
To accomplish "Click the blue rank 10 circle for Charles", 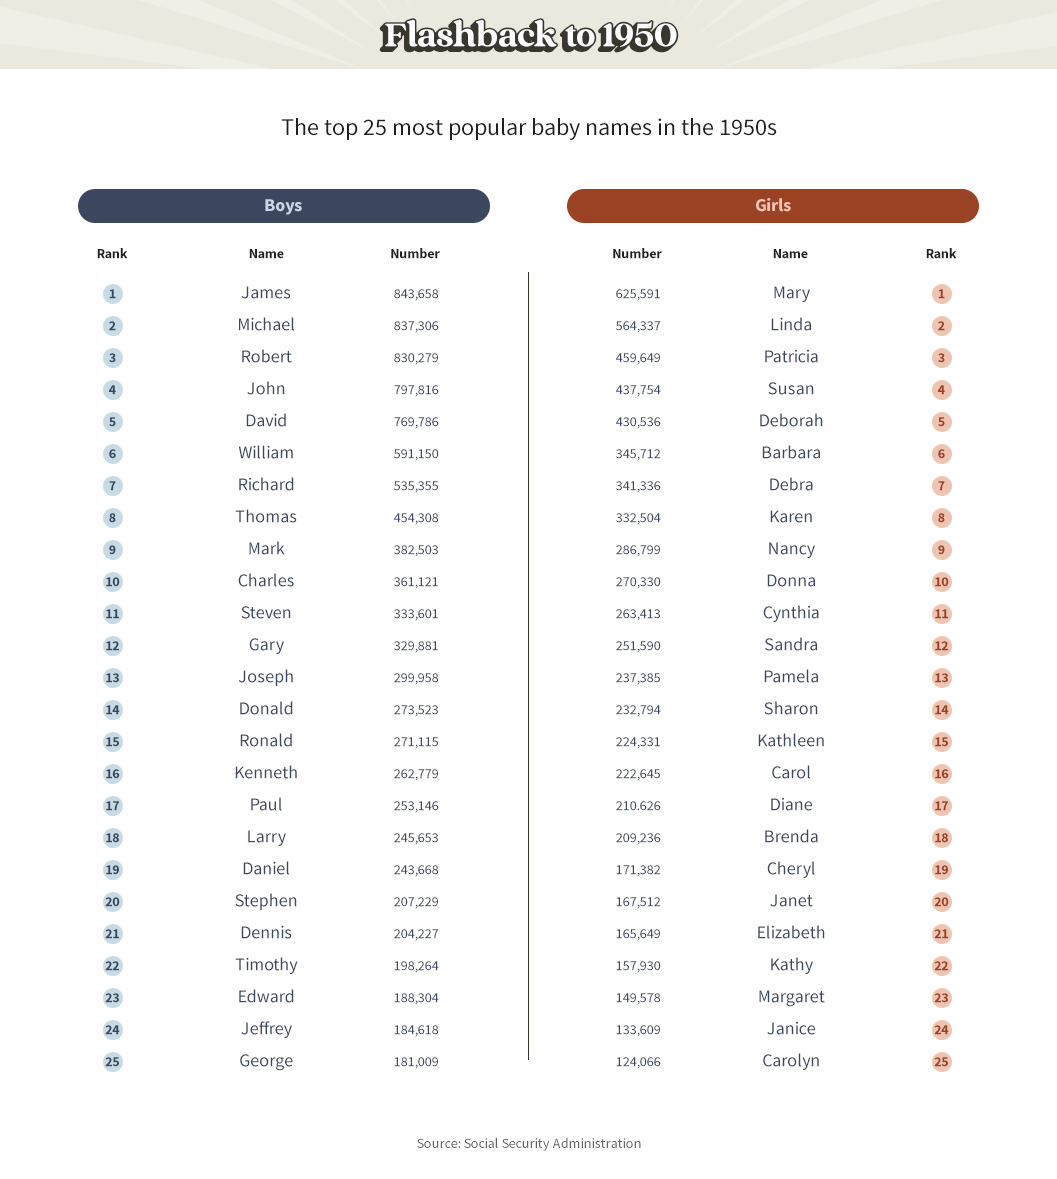I will [113, 581].
